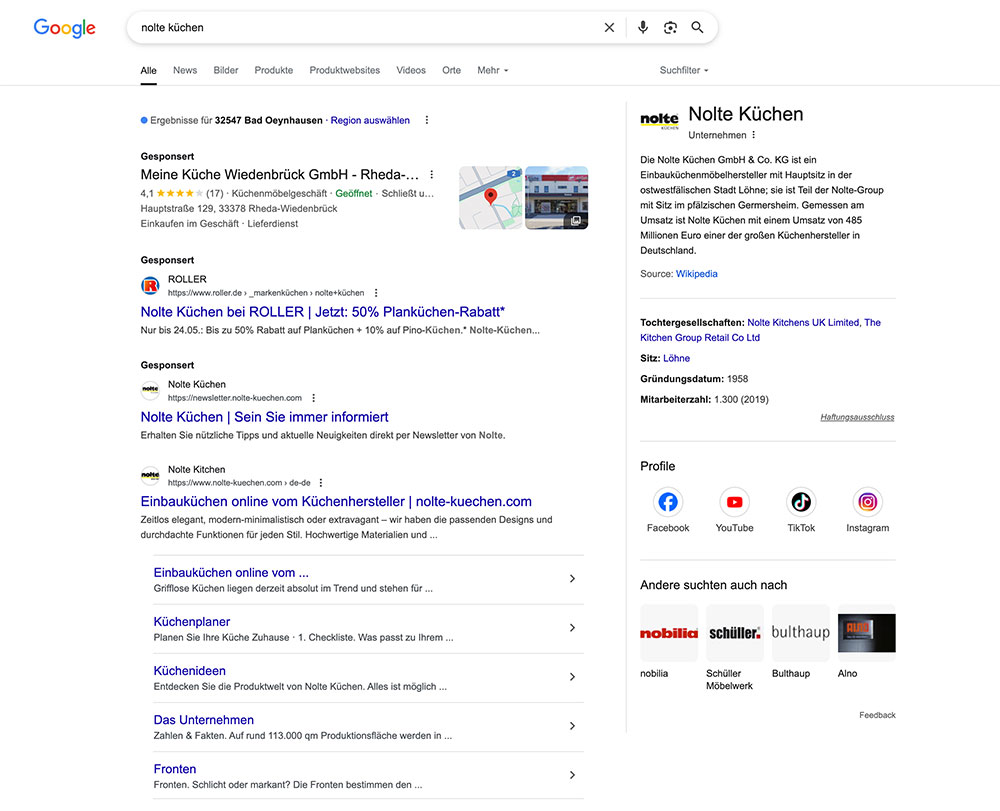Click 'Hauptstraße 129, 33378 Rheda-Wiedenbrück' address text
This screenshot has width=1000, height=811.
coord(239,208)
